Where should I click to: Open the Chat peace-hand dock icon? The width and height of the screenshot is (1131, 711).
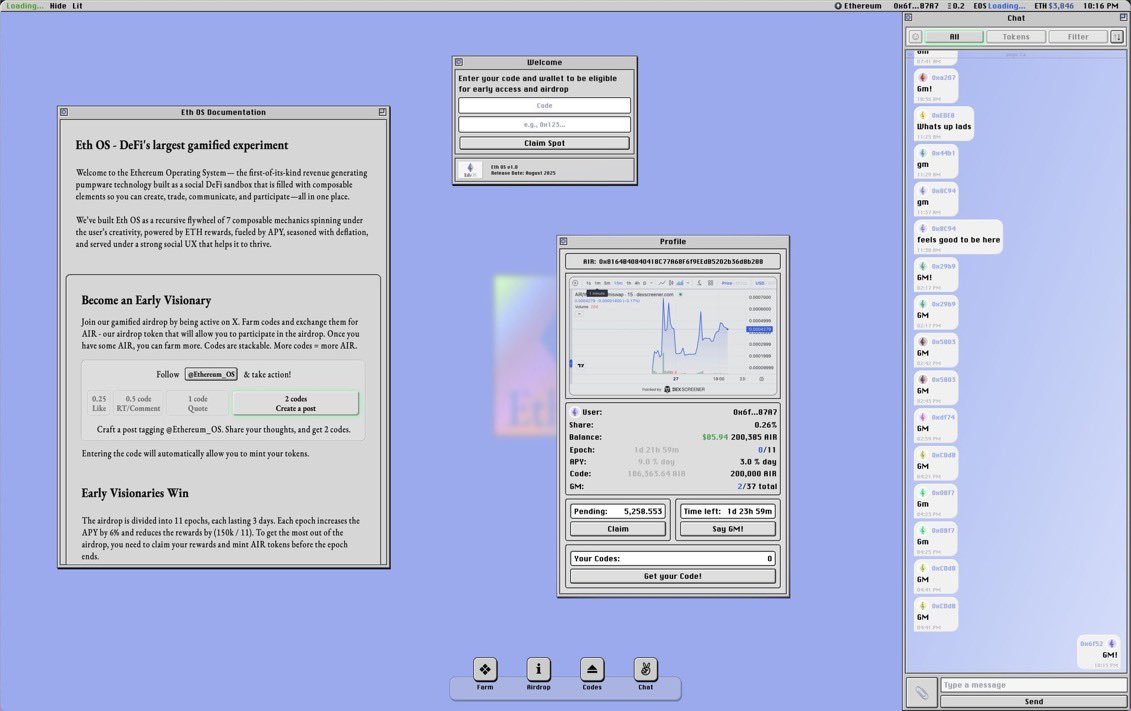[x=646, y=669]
